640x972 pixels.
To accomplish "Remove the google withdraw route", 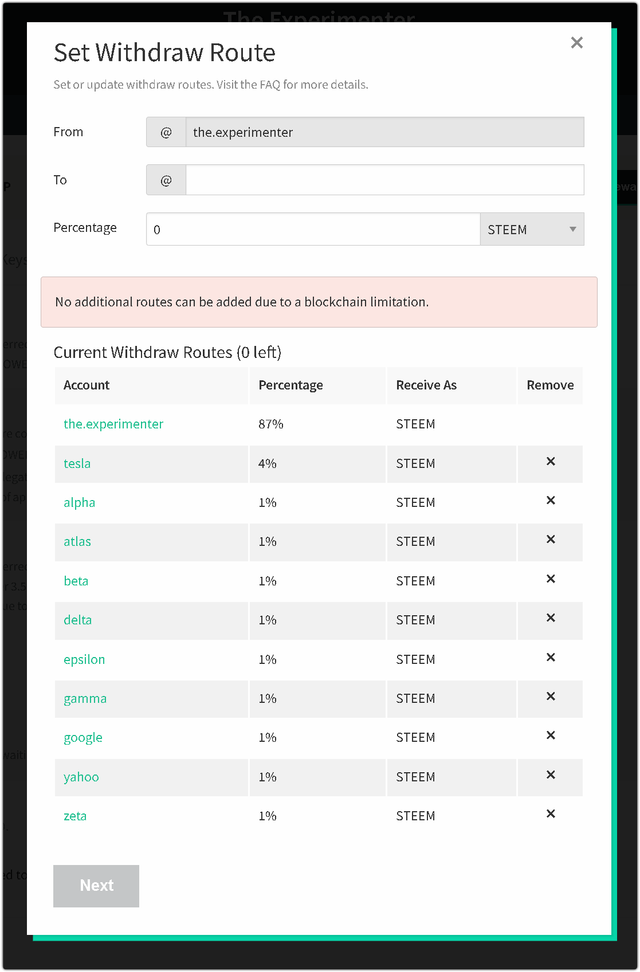I will click(550, 736).
